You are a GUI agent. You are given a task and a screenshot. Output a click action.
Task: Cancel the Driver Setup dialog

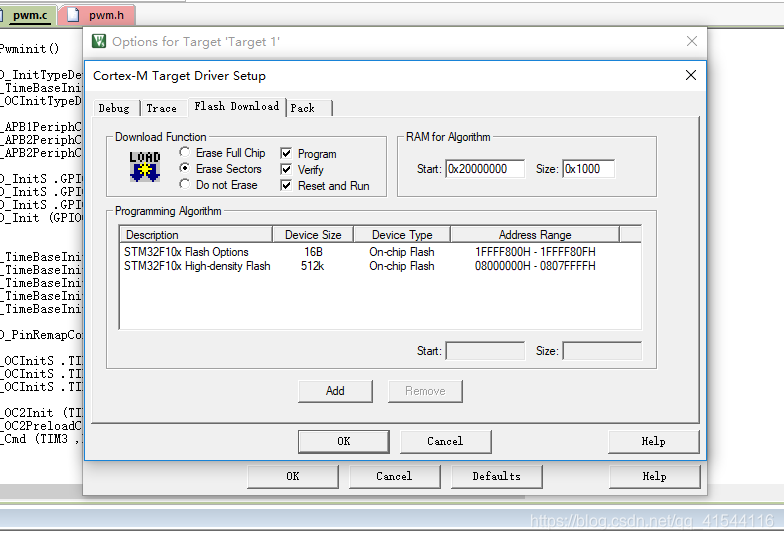446,442
